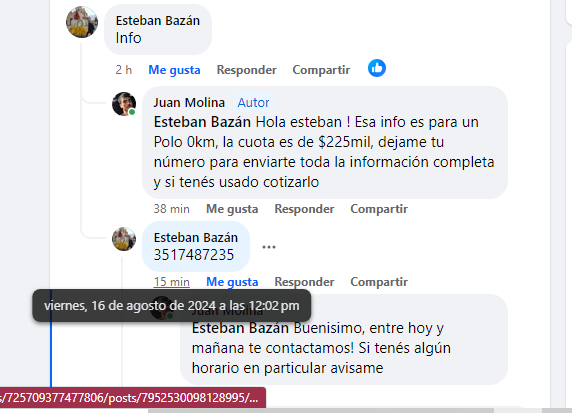Open Juan Molina's name link with Autor badge
Screen dimensions: 572x413
(x=189, y=103)
